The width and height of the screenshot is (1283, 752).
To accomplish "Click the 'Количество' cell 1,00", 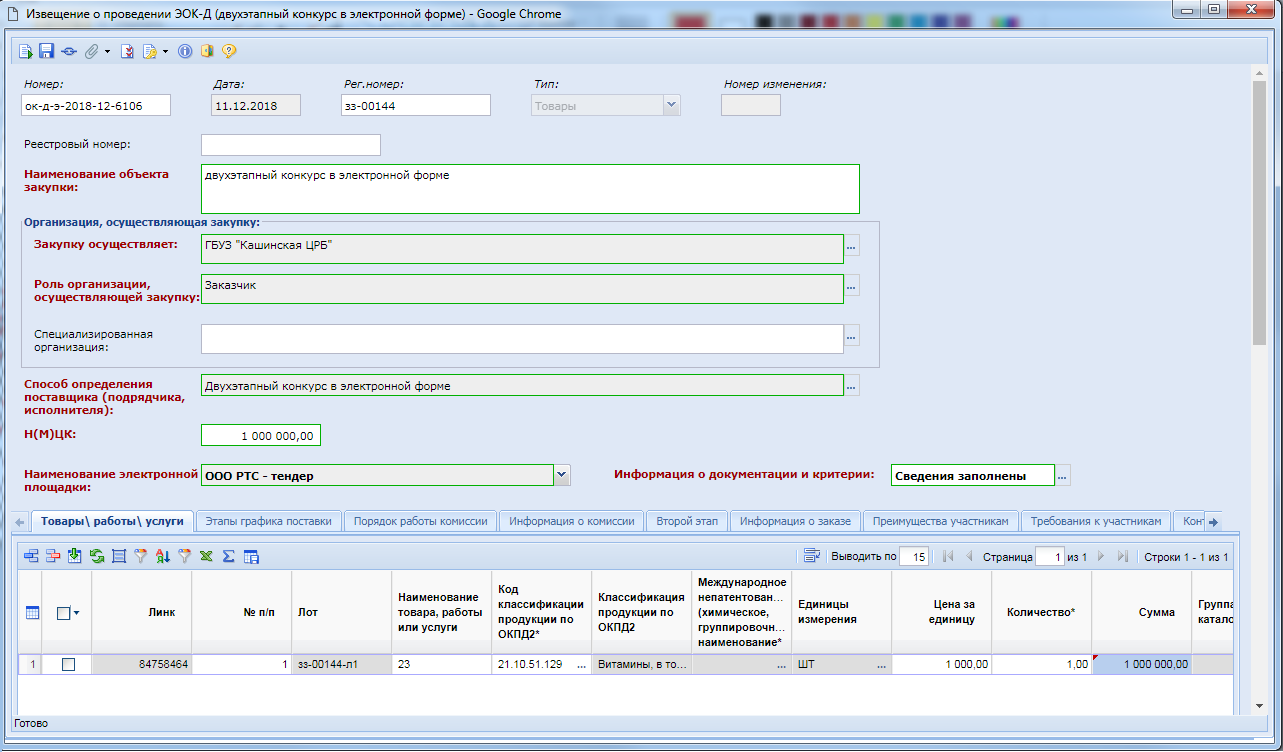I will tap(1041, 664).
